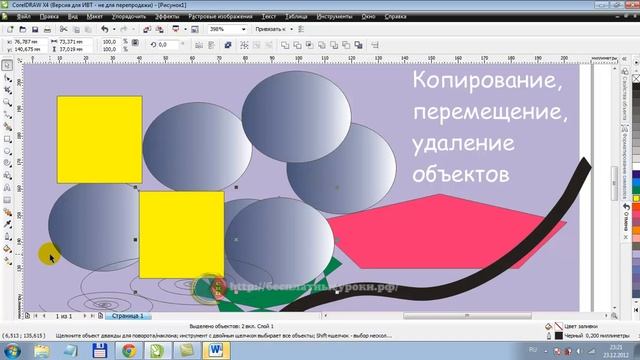Click the no-color X swatch

tap(636, 78)
